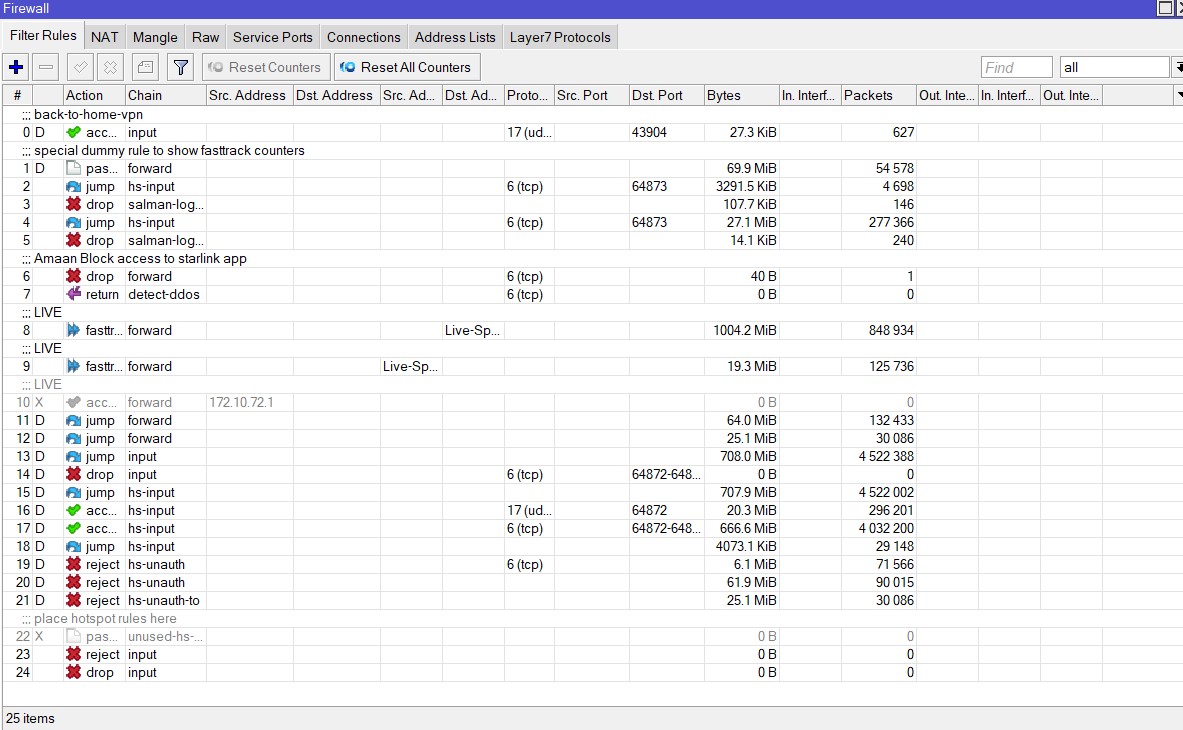Sort by the Packets column header
1183x730 pixels.
tap(878, 95)
